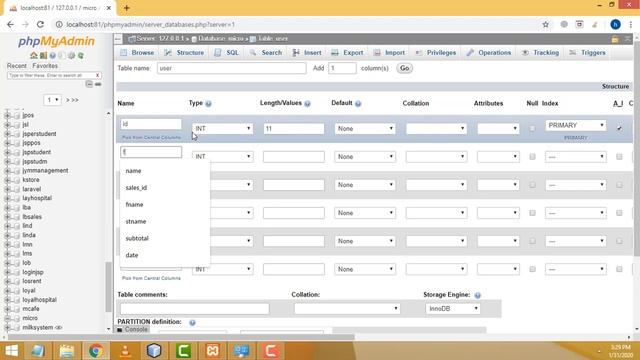Toggle Null checkbox in last column row
Viewport: 640px width, 360px height.
(532, 269)
